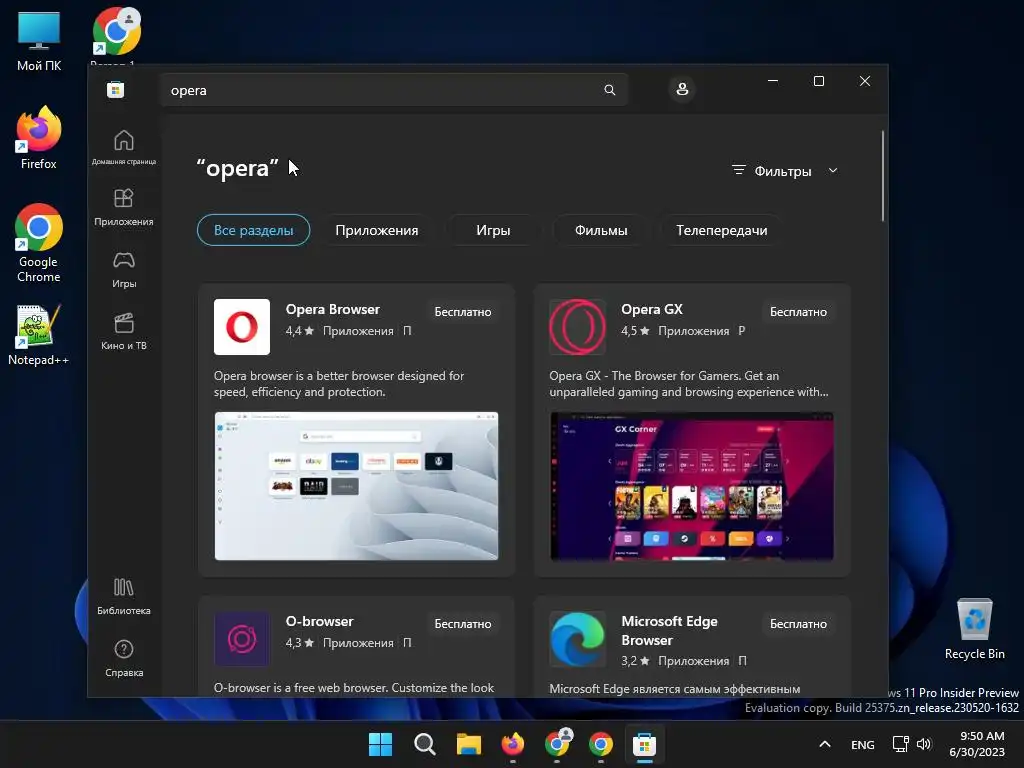Select the Приложения filter tab
This screenshot has height=768, width=1024.
click(377, 230)
